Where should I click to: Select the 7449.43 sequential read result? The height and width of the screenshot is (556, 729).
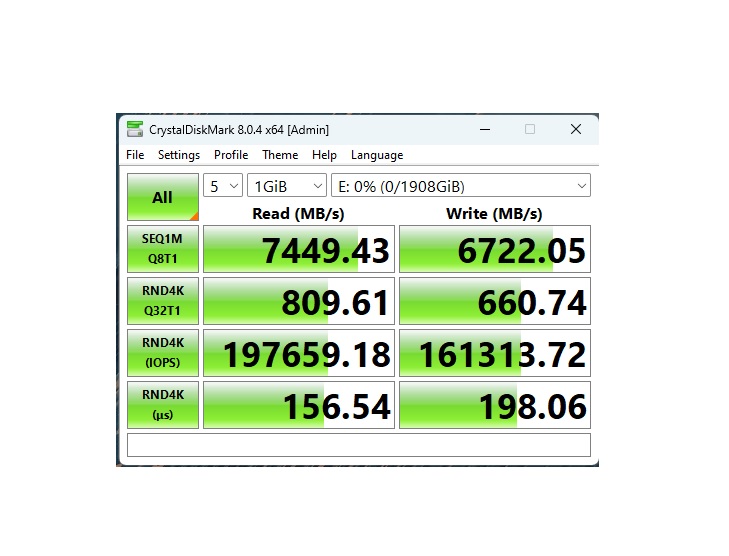[x=299, y=249]
